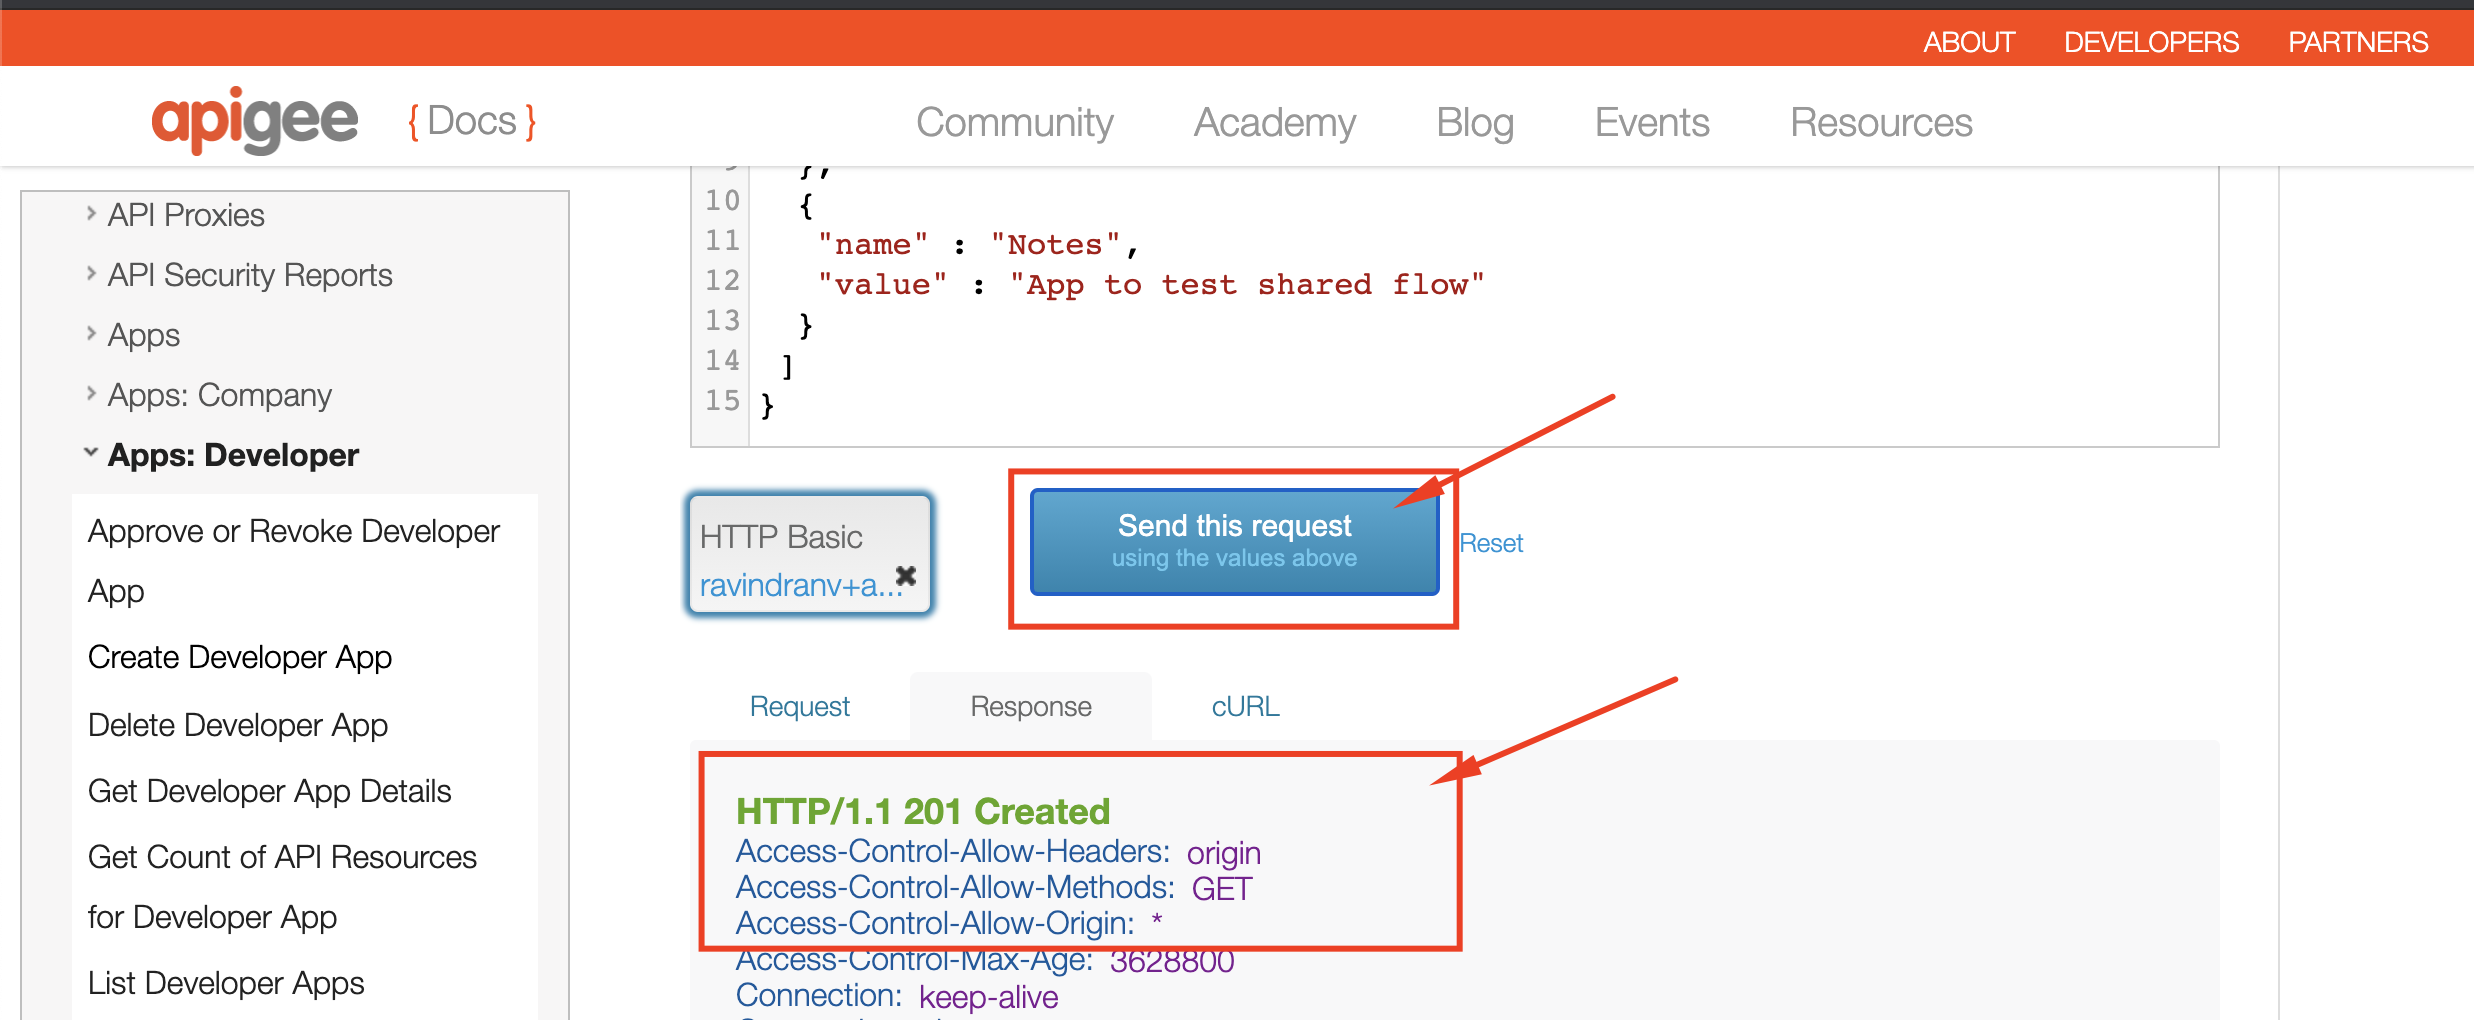Click the API Proxies sidebar label
The height and width of the screenshot is (1020, 2474).
[x=186, y=215]
